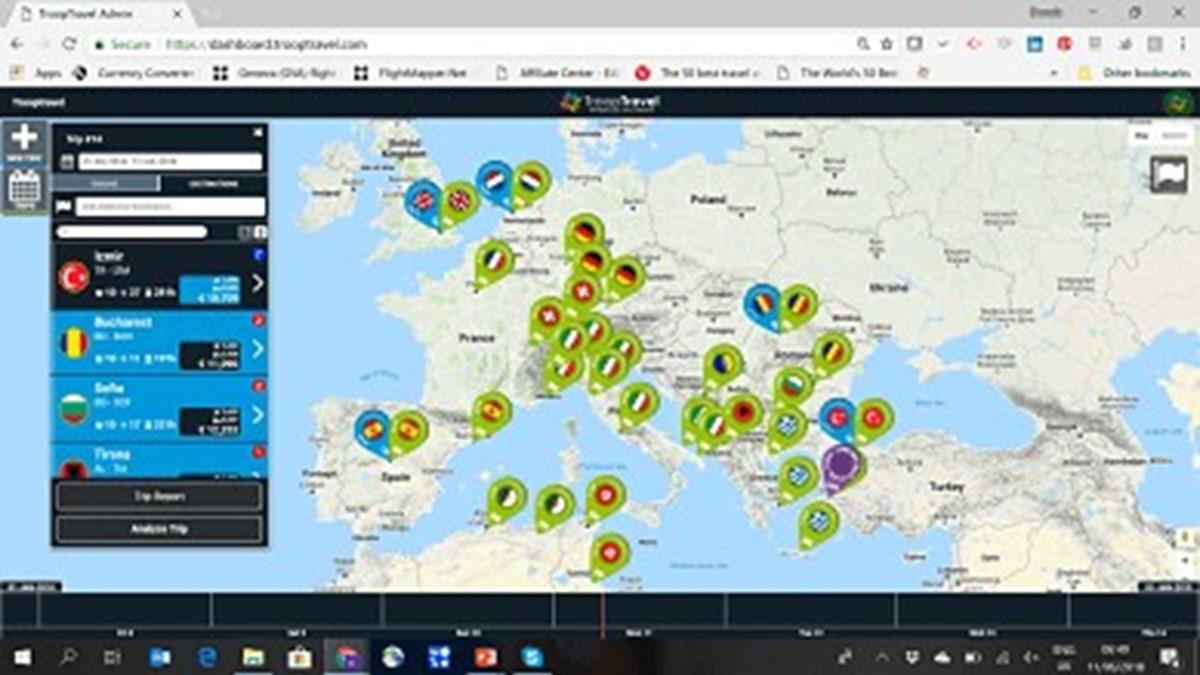
Task: Click the Trip Report button
Action: pyautogui.click(x=159, y=496)
